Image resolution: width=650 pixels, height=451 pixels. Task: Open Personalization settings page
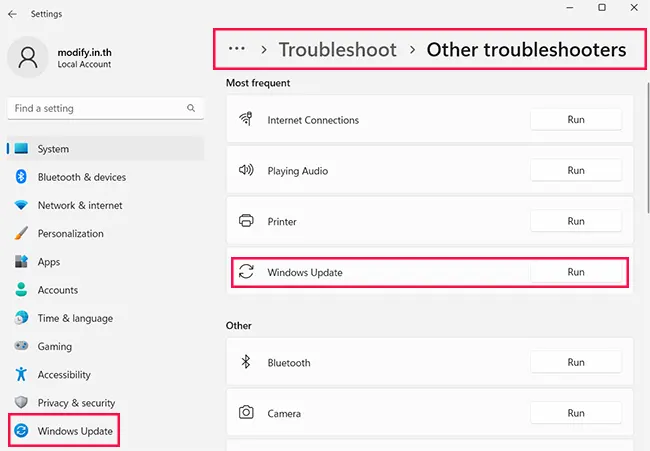click(70, 233)
